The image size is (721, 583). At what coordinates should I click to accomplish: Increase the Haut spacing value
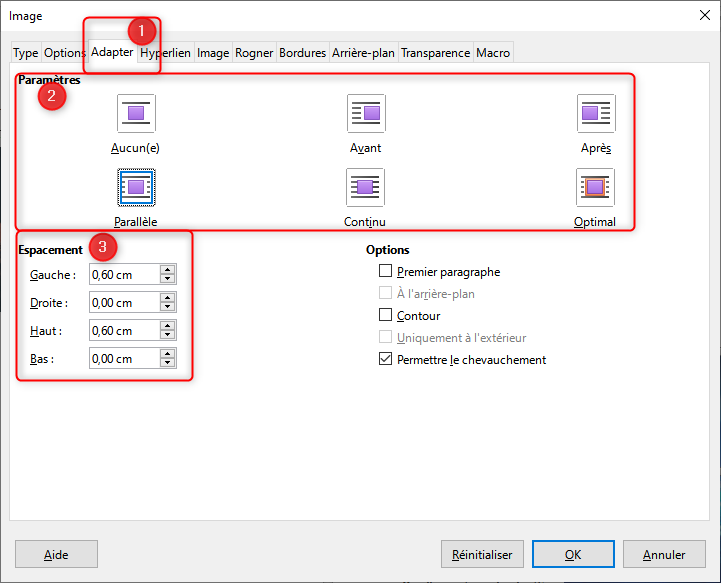[168, 326]
